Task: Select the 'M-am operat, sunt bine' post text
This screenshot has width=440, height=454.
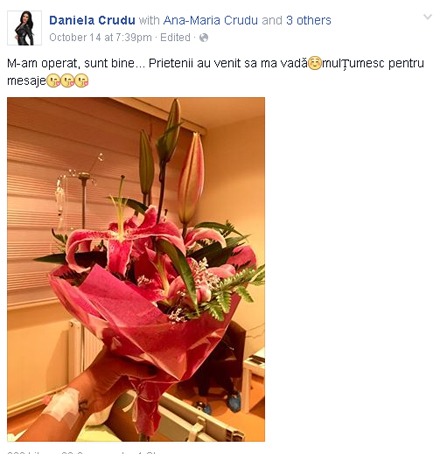Action: [x=71, y=63]
